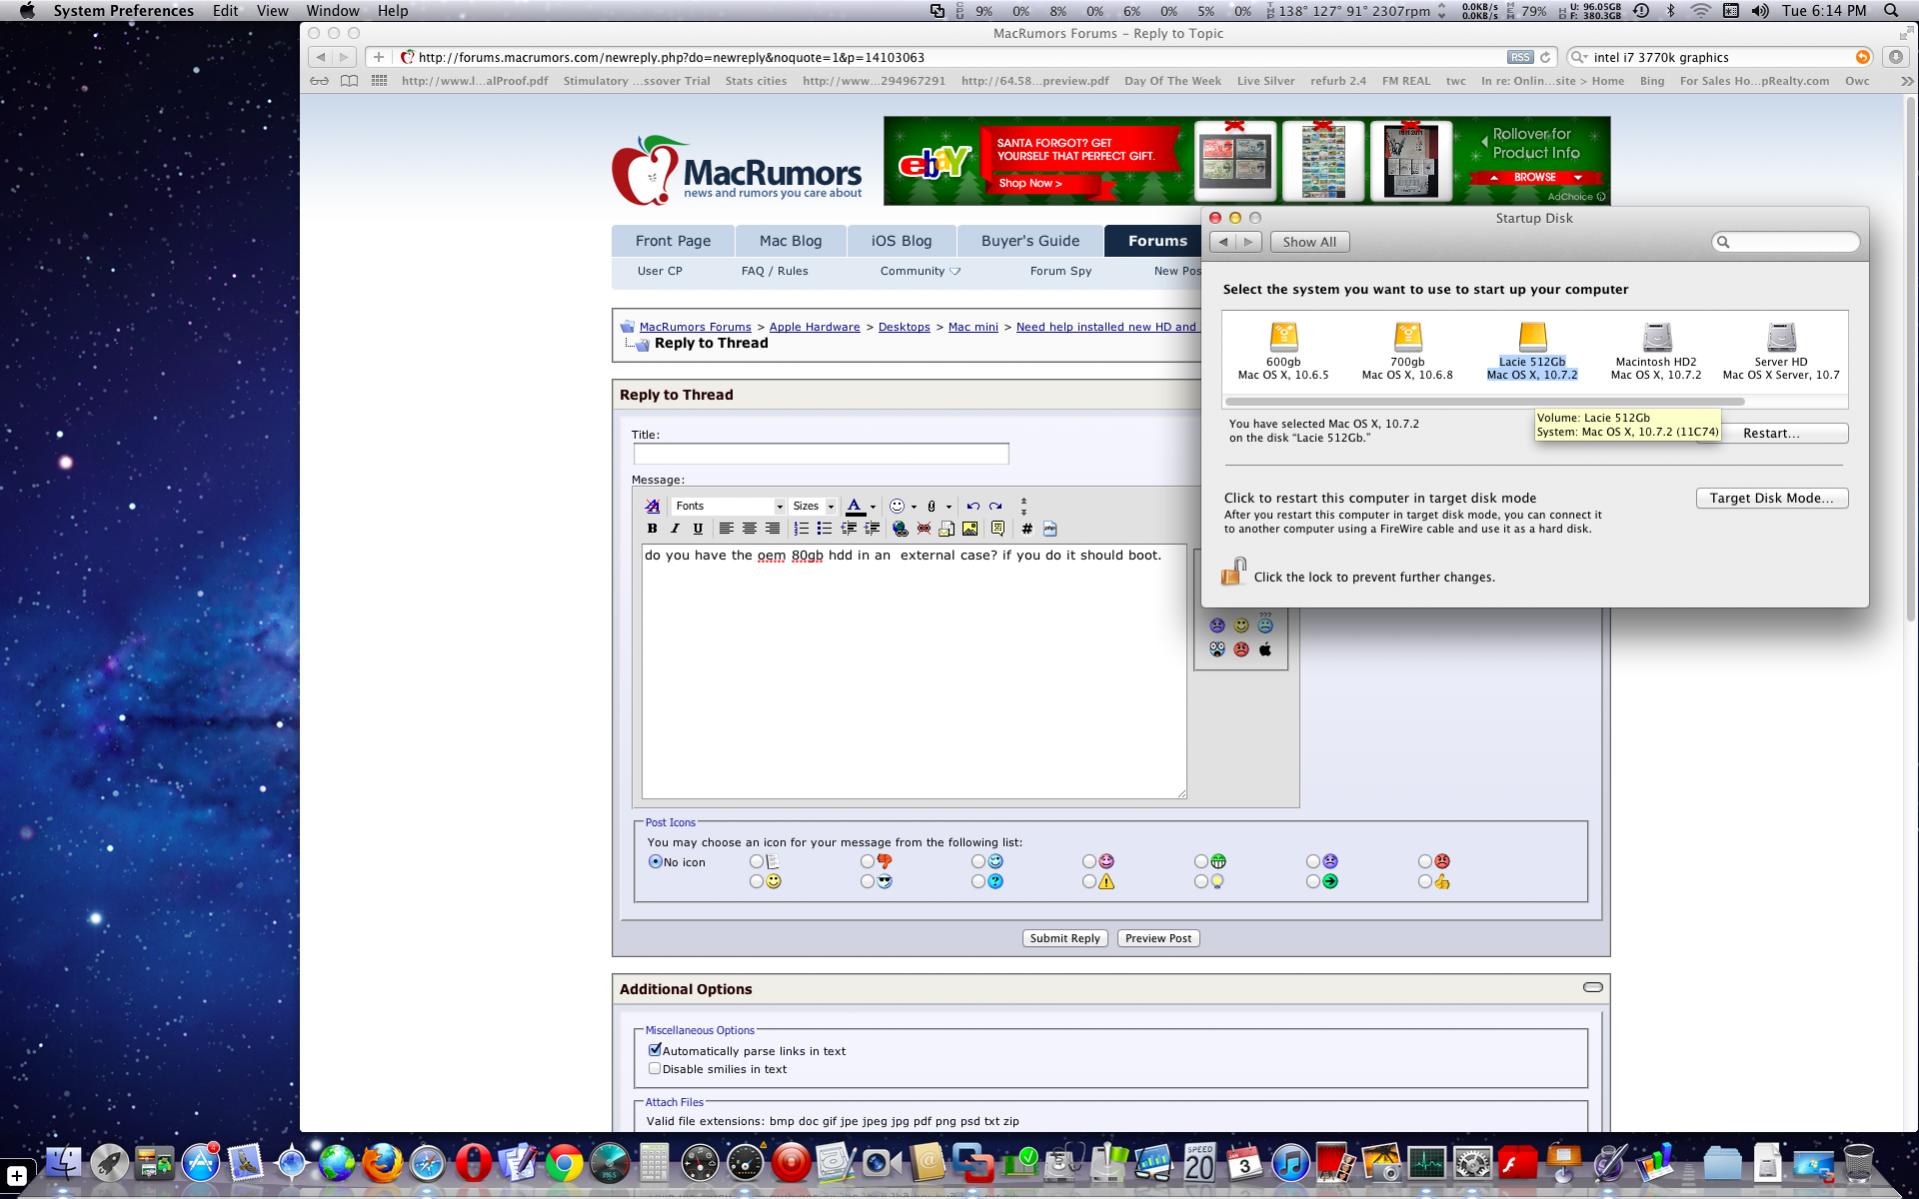This screenshot has height=1199, width=1919.
Task: Undo the last edit in the editor
Action: [x=973, y=506]
